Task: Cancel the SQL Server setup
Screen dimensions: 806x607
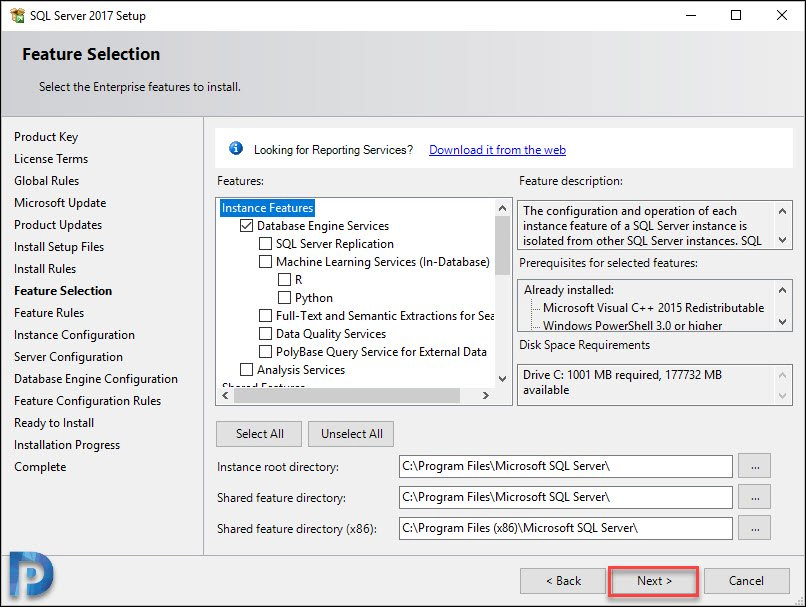Action: 746,581
